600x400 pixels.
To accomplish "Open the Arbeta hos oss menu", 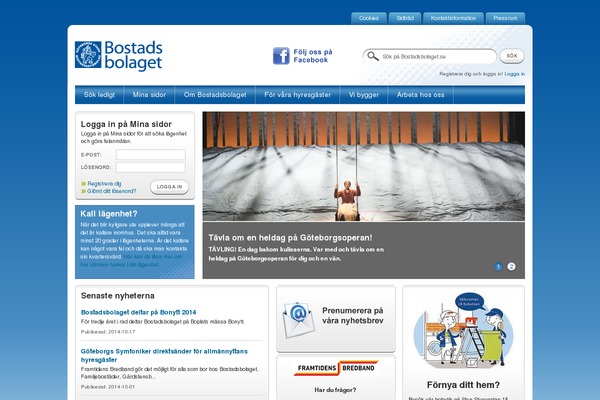I will [421, 95].
